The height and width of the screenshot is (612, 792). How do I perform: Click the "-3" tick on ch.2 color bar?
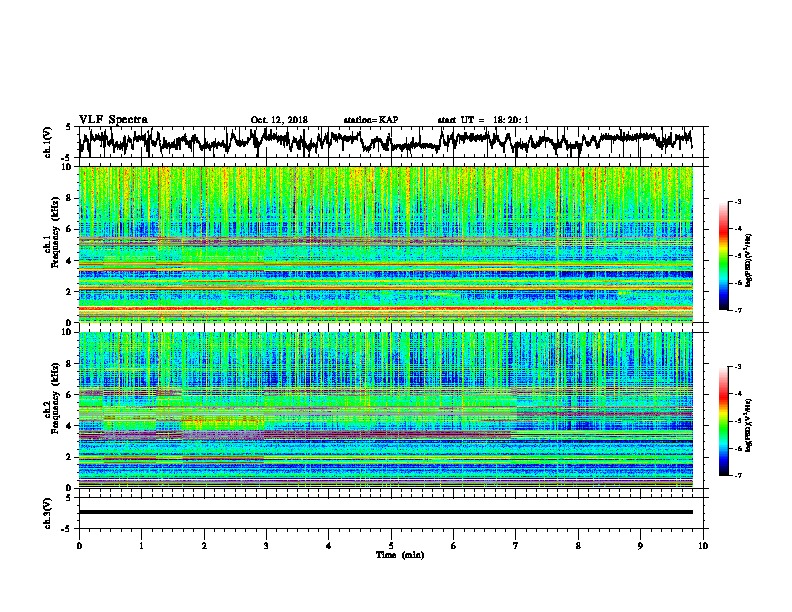[x=737, y=367]
